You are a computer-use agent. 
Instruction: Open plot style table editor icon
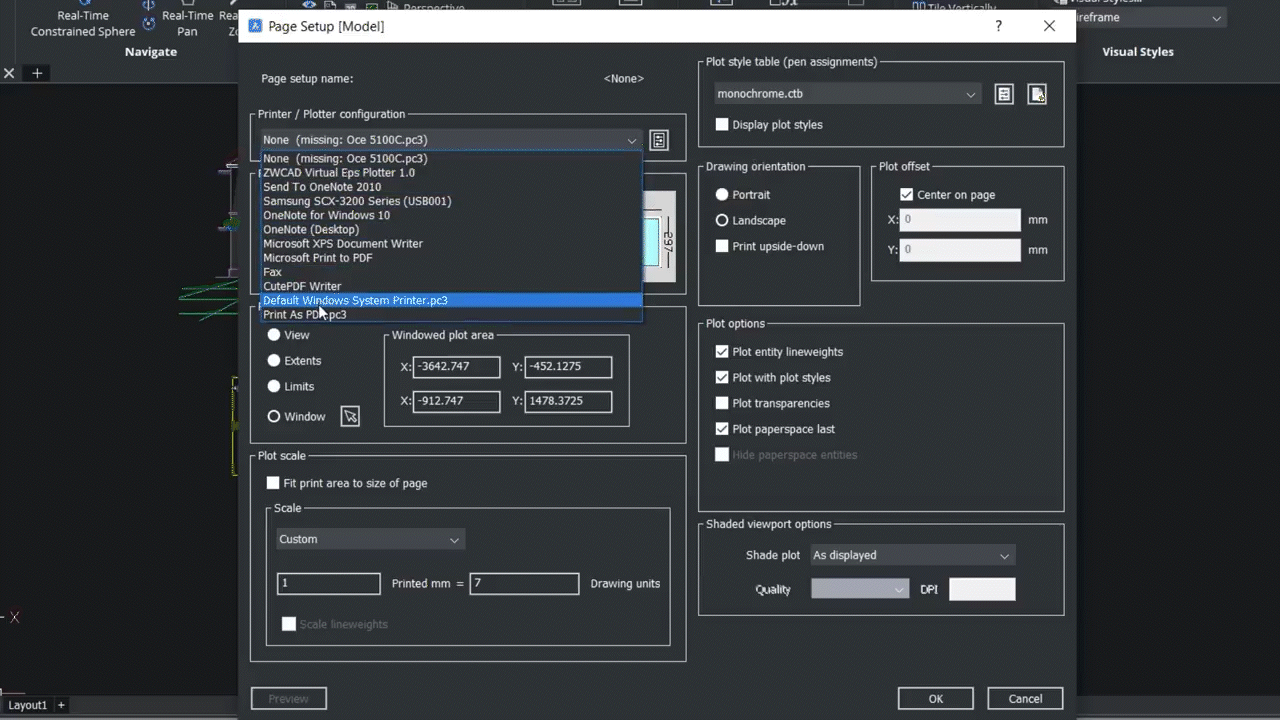[1004, 94]
